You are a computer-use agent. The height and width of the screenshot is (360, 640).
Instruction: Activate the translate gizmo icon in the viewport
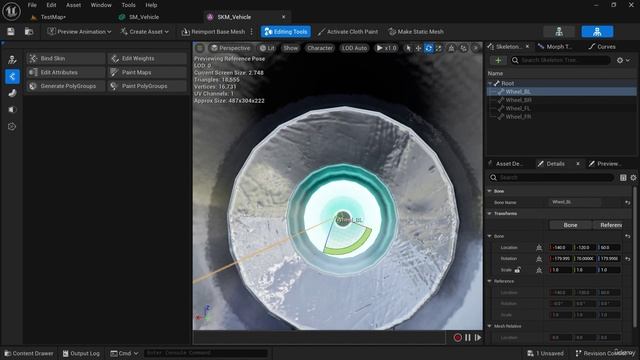418,48
